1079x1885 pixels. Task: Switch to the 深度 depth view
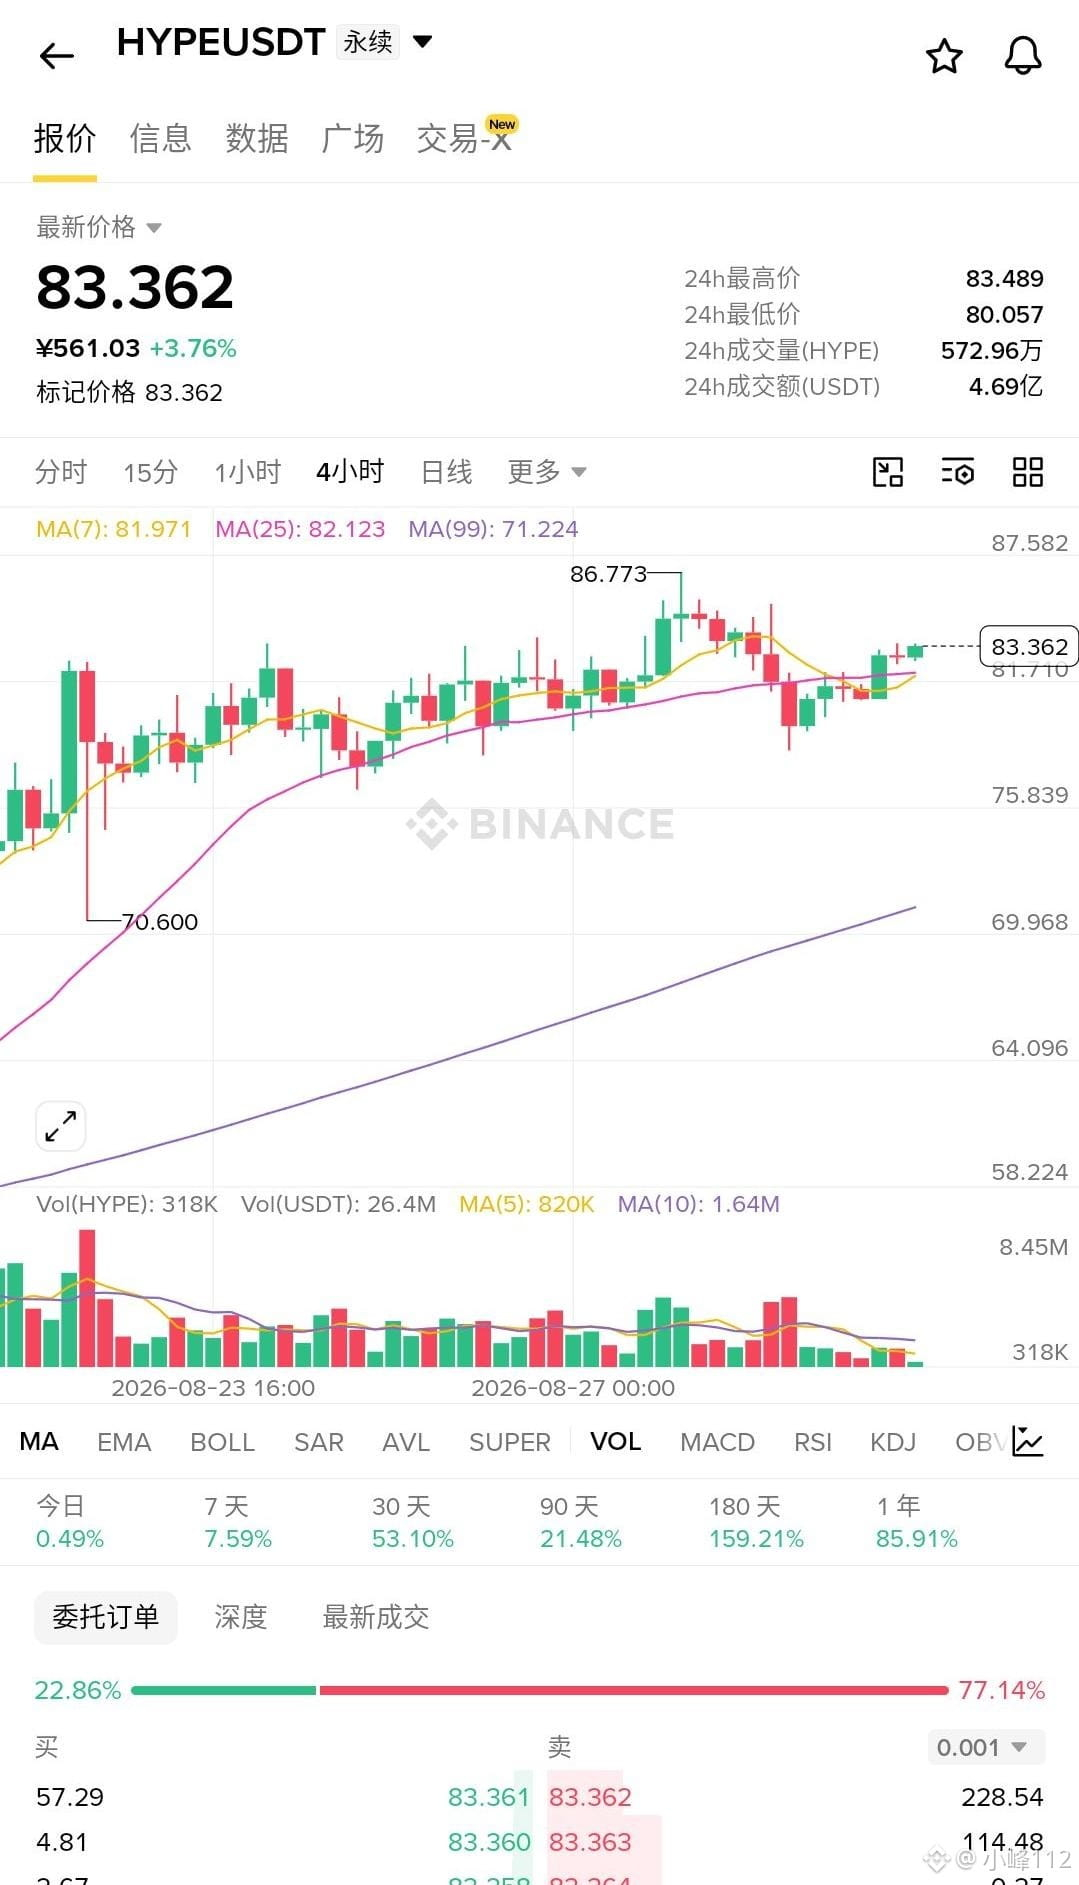click(x=241, y=1617)
